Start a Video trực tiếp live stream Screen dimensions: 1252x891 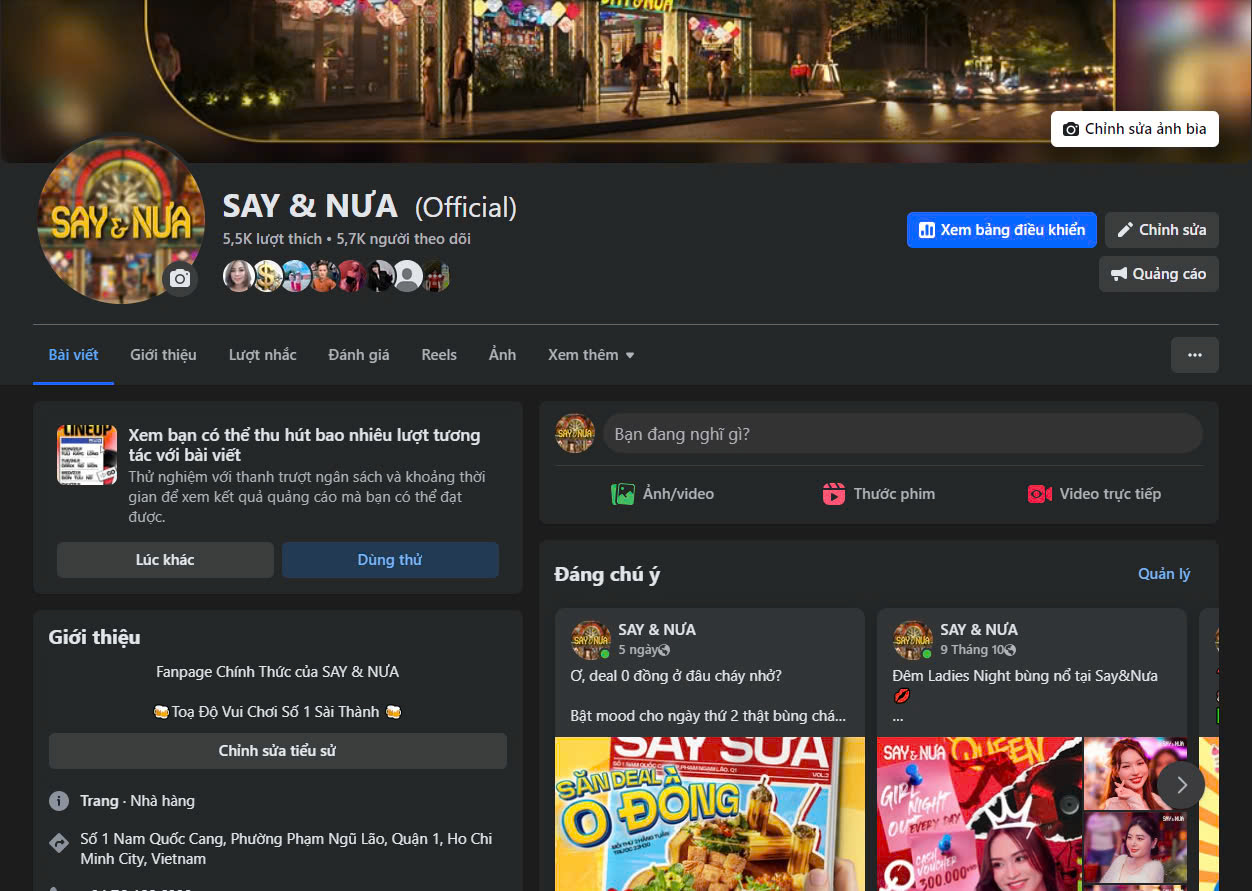(1094, 494)
